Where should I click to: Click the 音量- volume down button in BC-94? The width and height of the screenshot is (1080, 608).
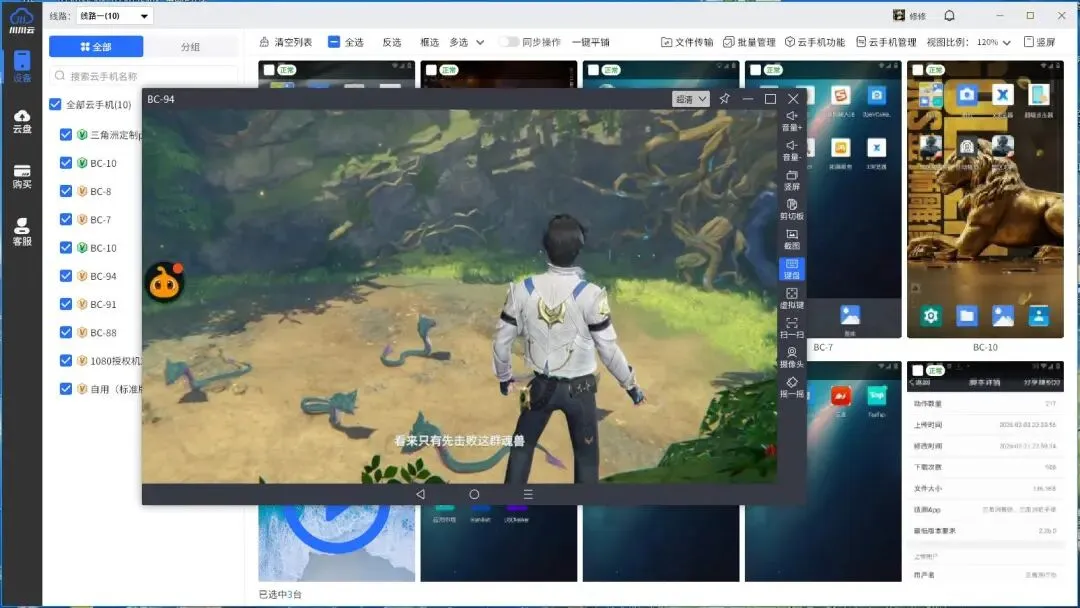click(x=792, y=150)
